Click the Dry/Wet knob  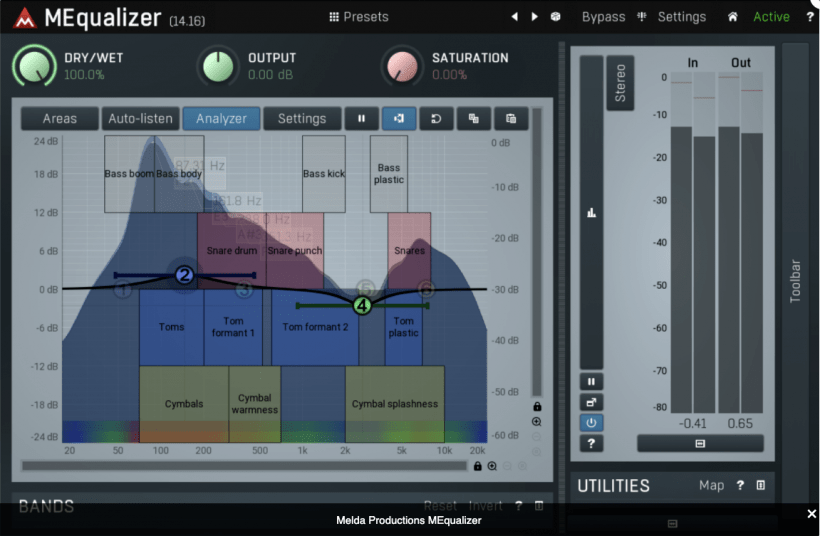coord(35,66)
